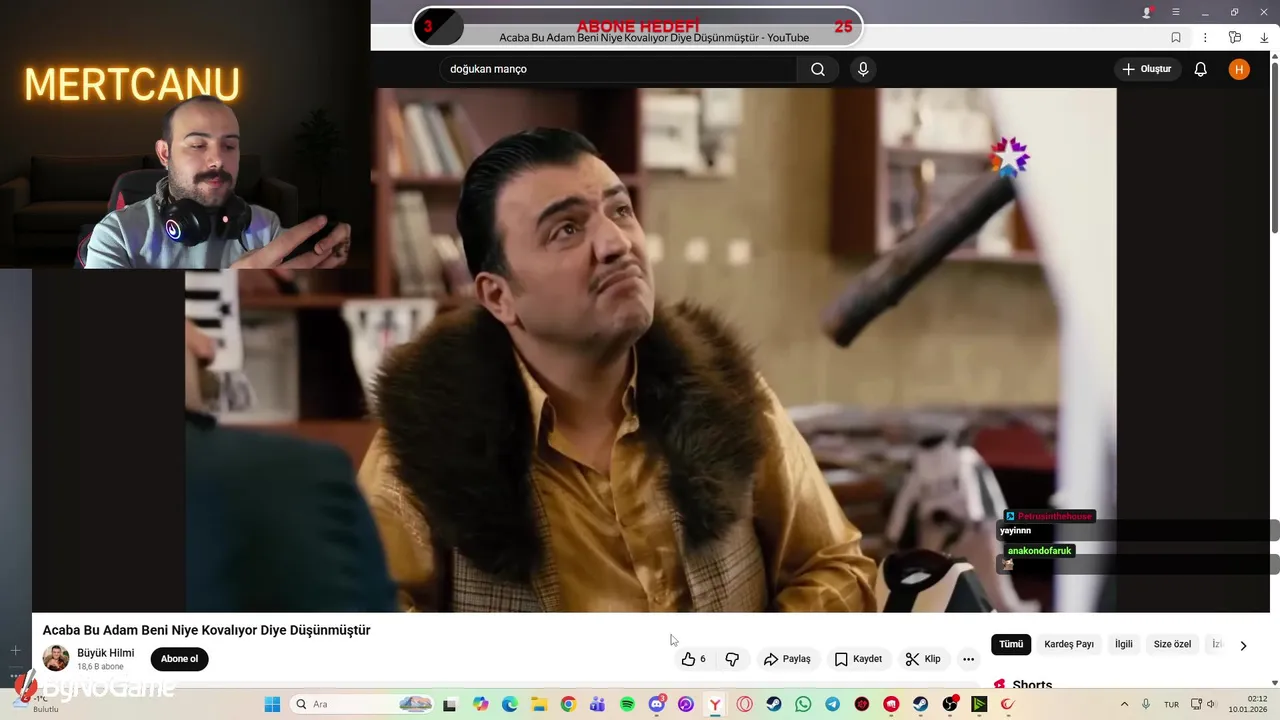Show more chips with right chevron
The width and height of the screenshot is (1280, 720).
(x=1243, y=645)
